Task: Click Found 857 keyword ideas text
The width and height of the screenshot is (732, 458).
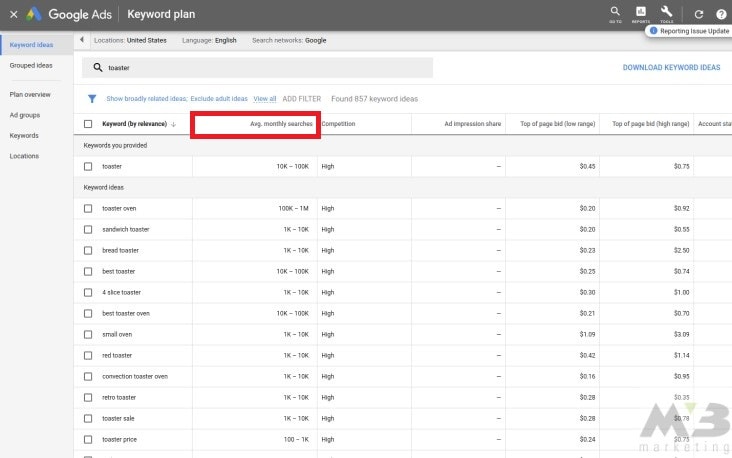Action: click(374, 99)
